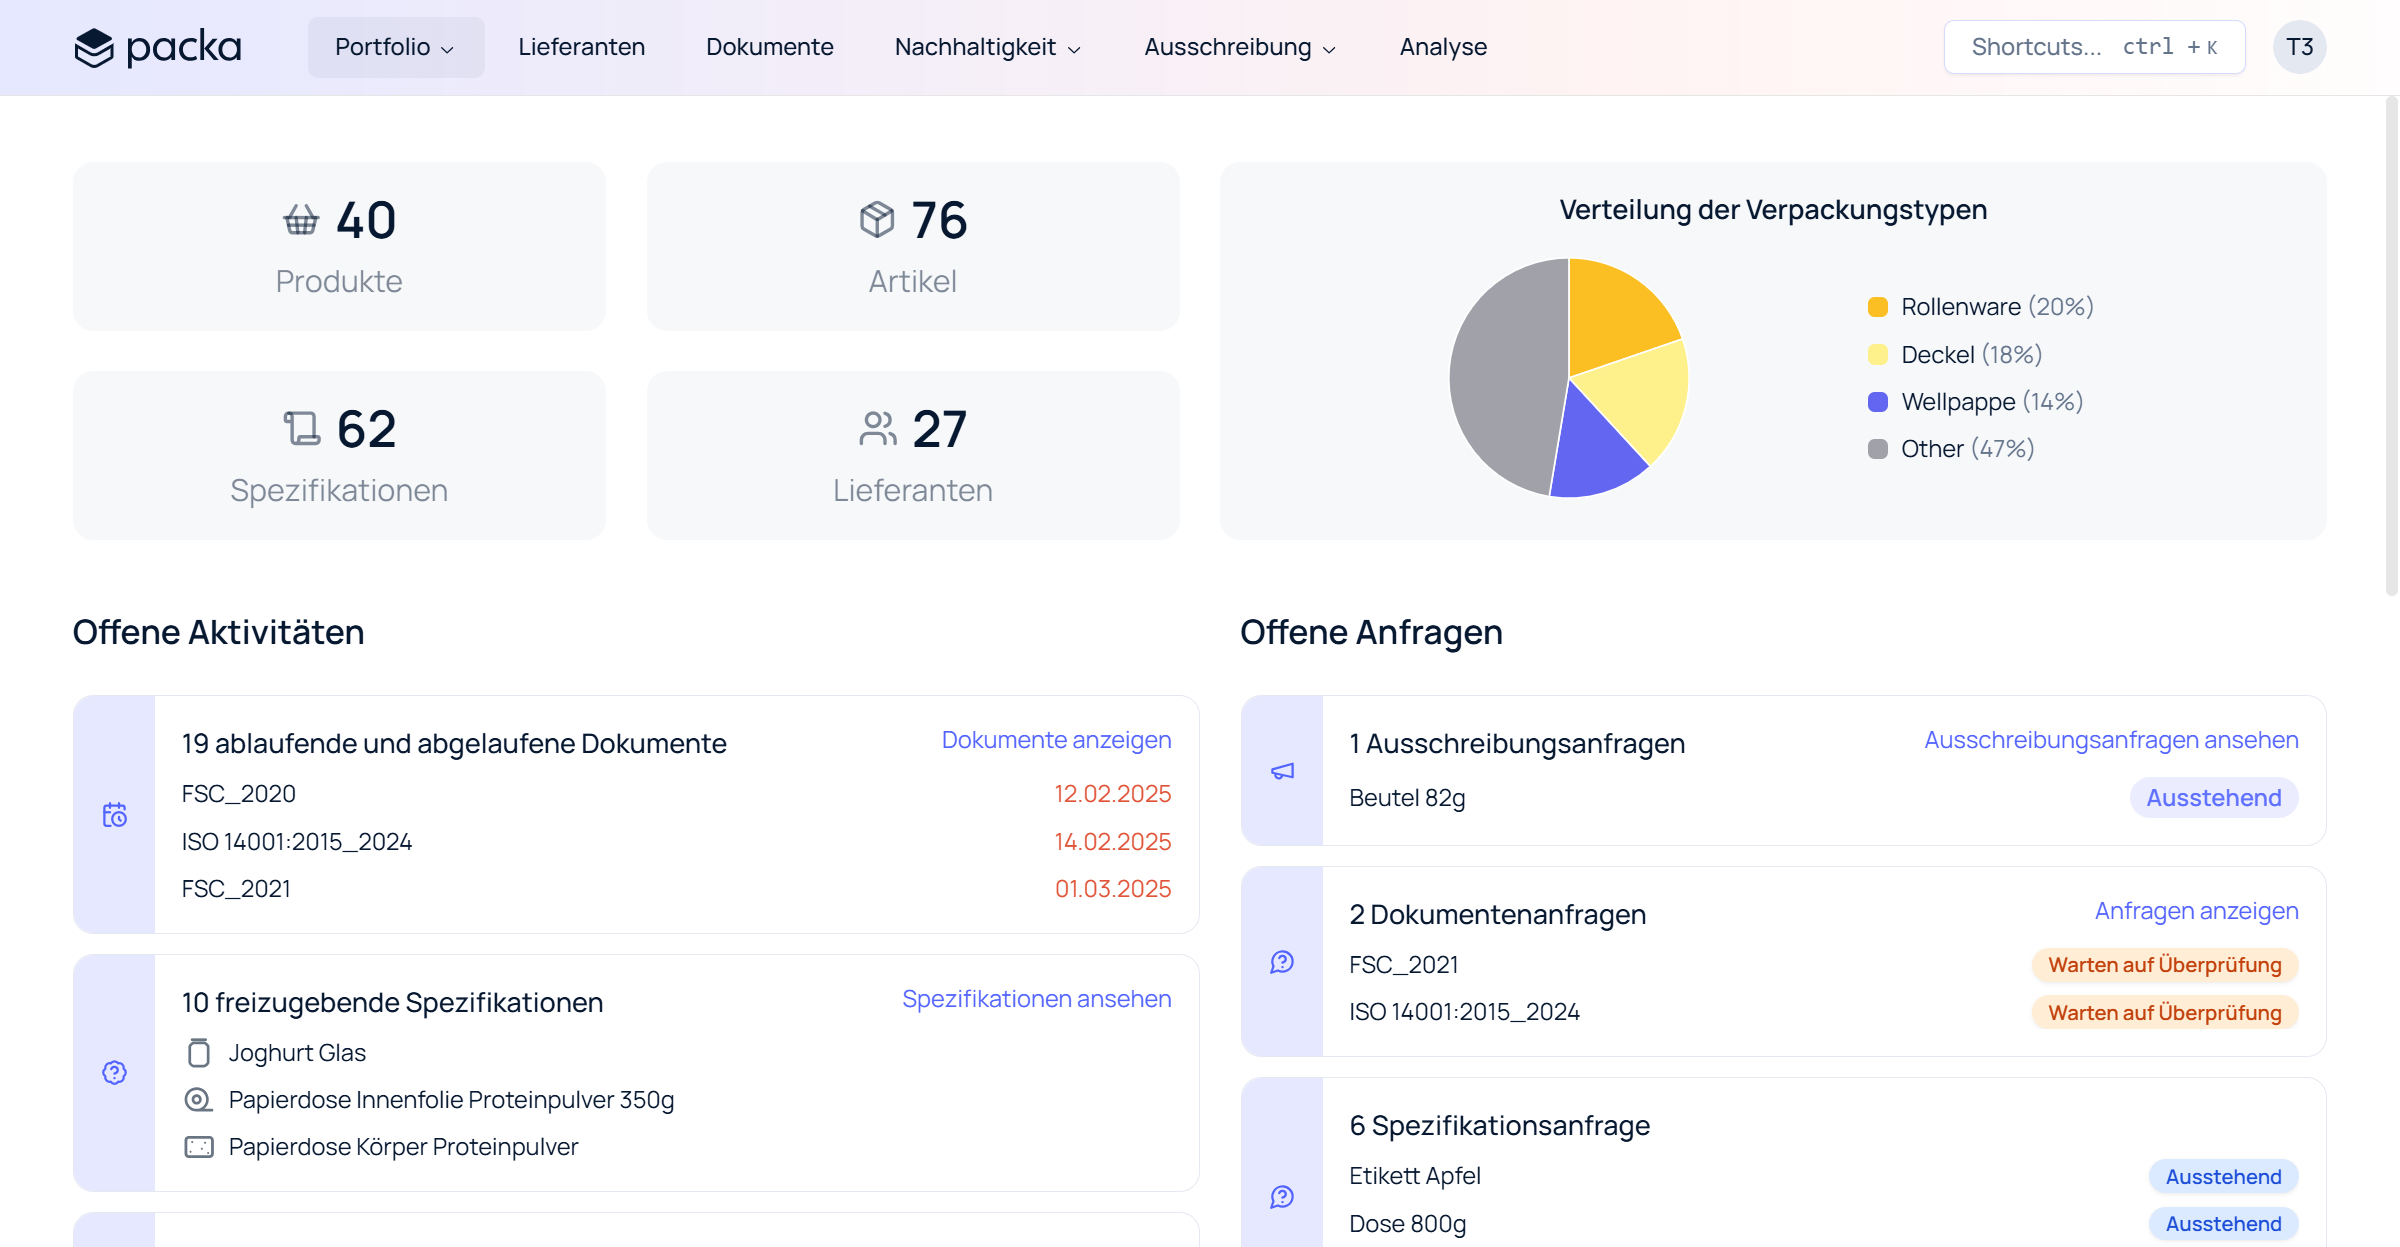Click jar icon next to Joghurt Glas
This screenshot has height=1247, width=2400.
[199, 1052]
